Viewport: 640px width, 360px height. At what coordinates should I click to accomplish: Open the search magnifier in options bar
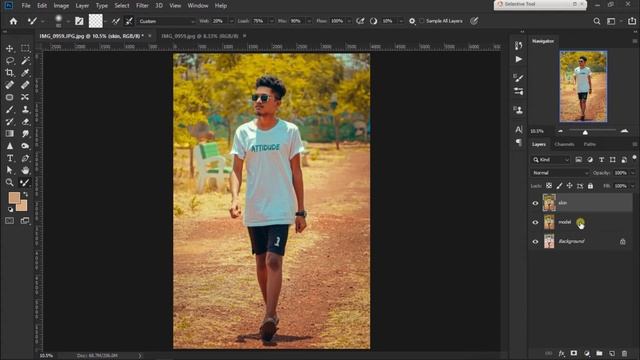597,21
